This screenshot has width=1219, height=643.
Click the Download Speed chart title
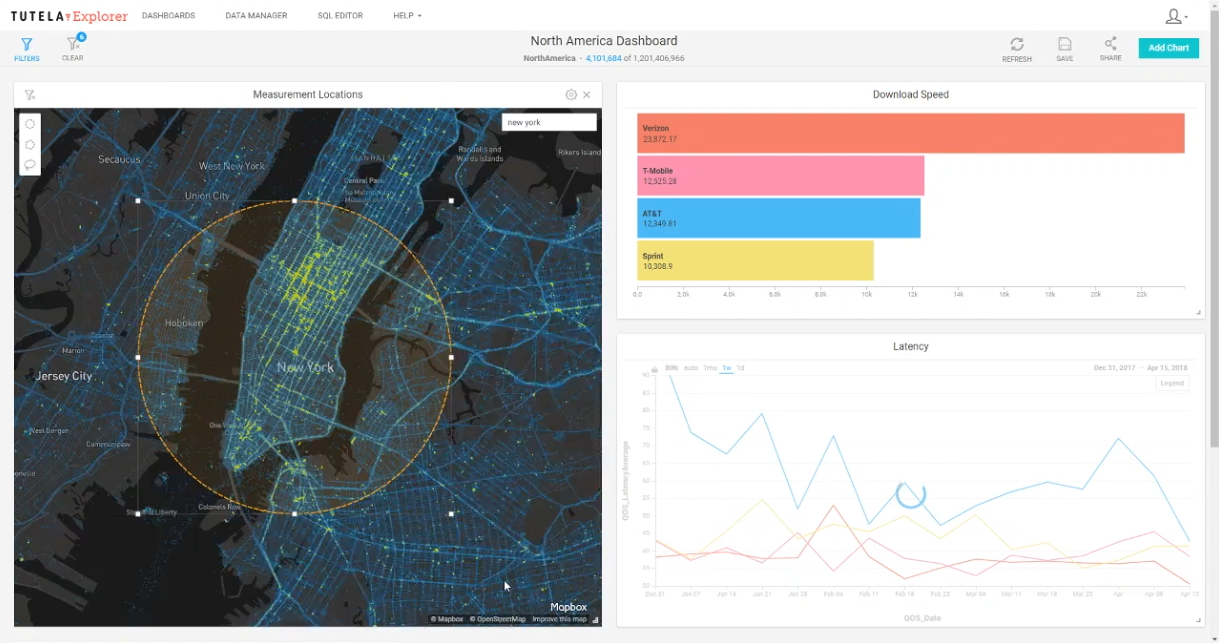tap(911, 95)
